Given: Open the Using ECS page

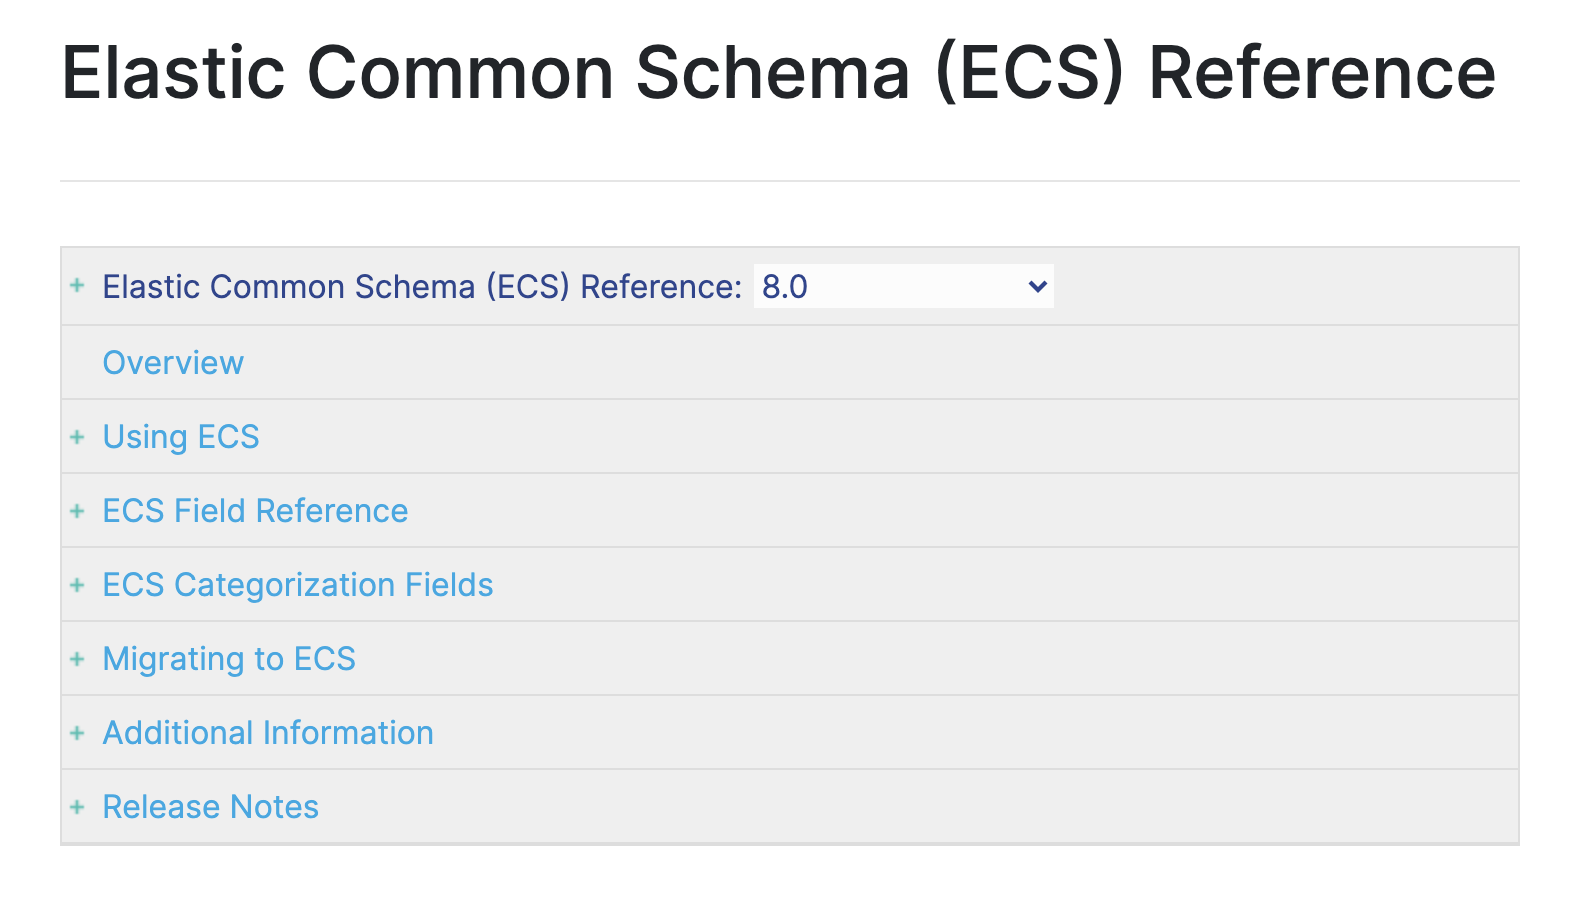Looking at the screenshot, I should (x=180, y=437).
